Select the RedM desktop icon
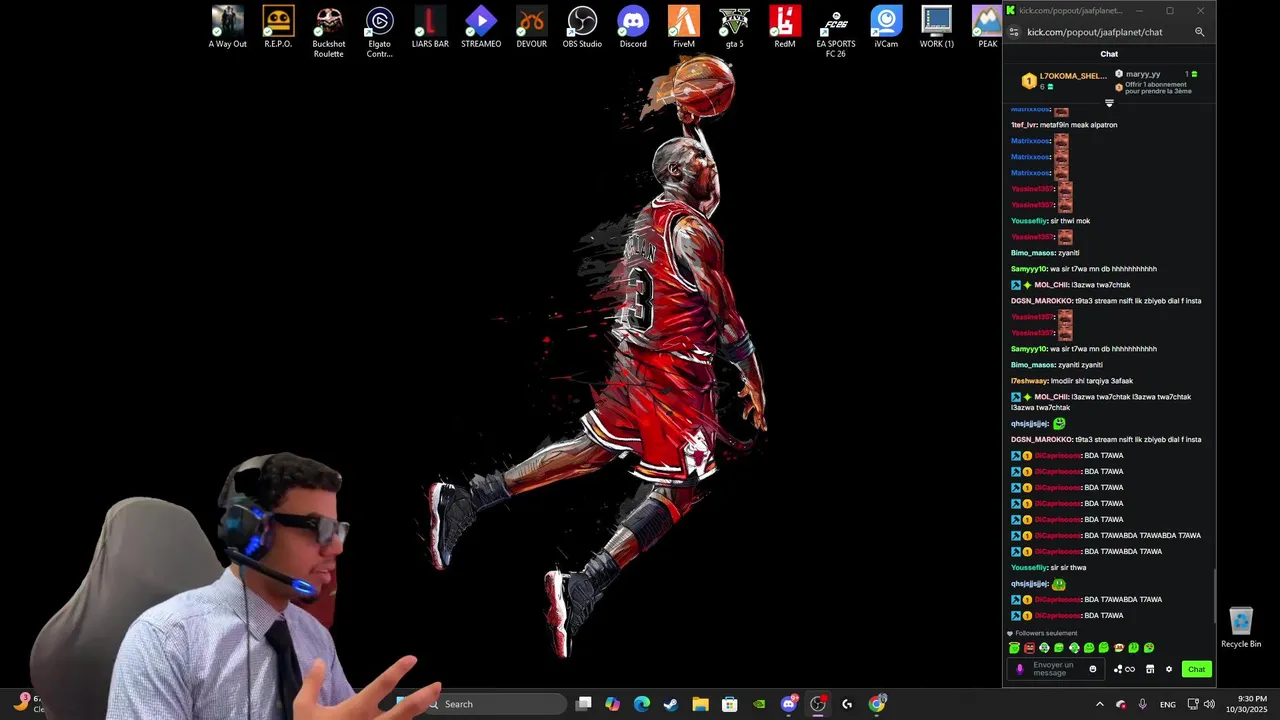This screenshot has width=1280, height=720. 785,27
